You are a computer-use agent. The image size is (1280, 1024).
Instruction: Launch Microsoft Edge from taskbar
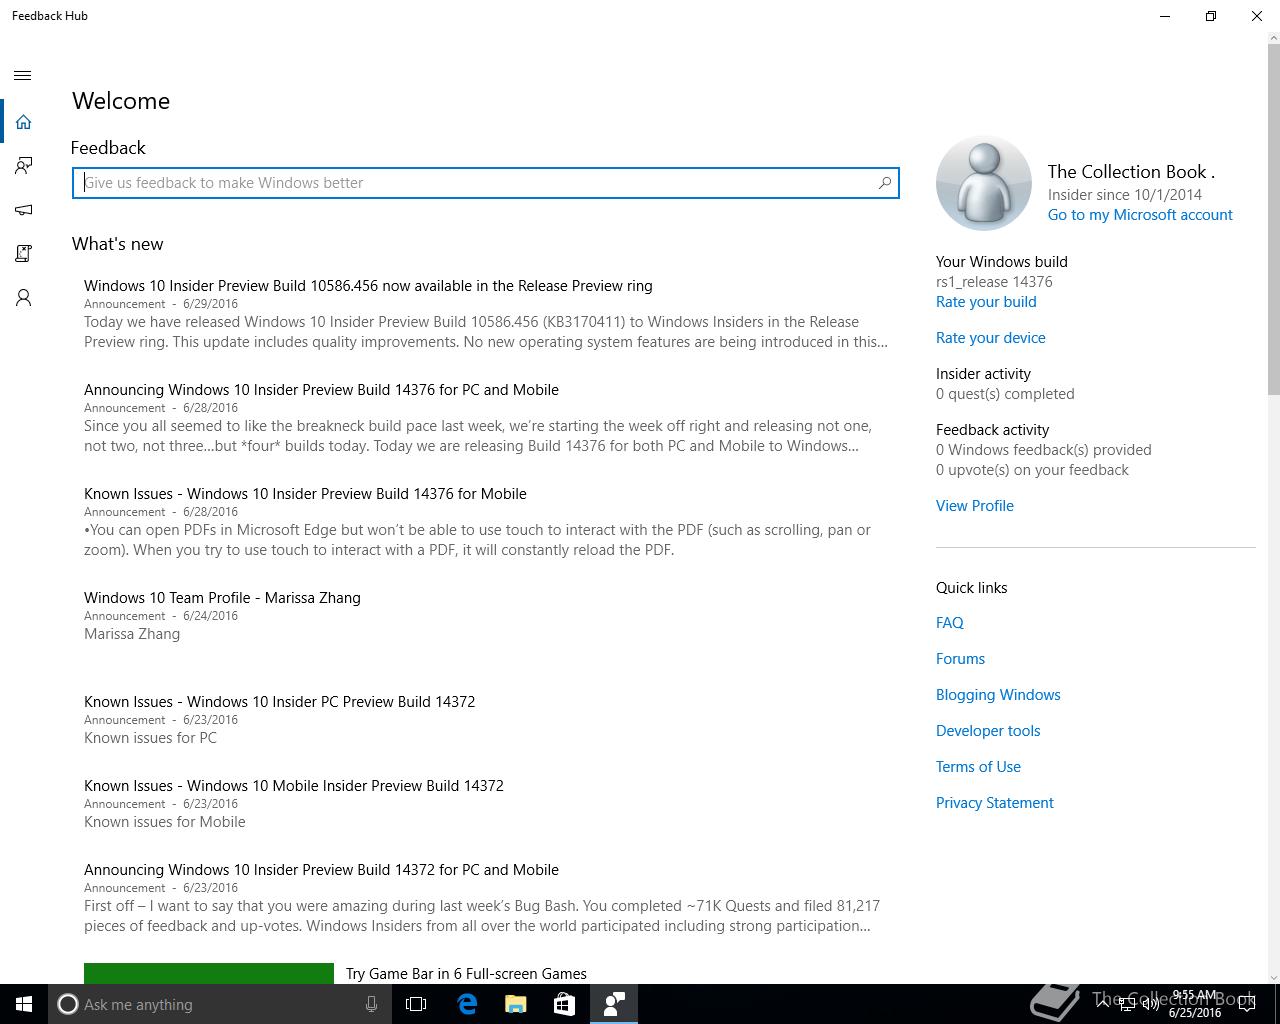pos(466,1004)
